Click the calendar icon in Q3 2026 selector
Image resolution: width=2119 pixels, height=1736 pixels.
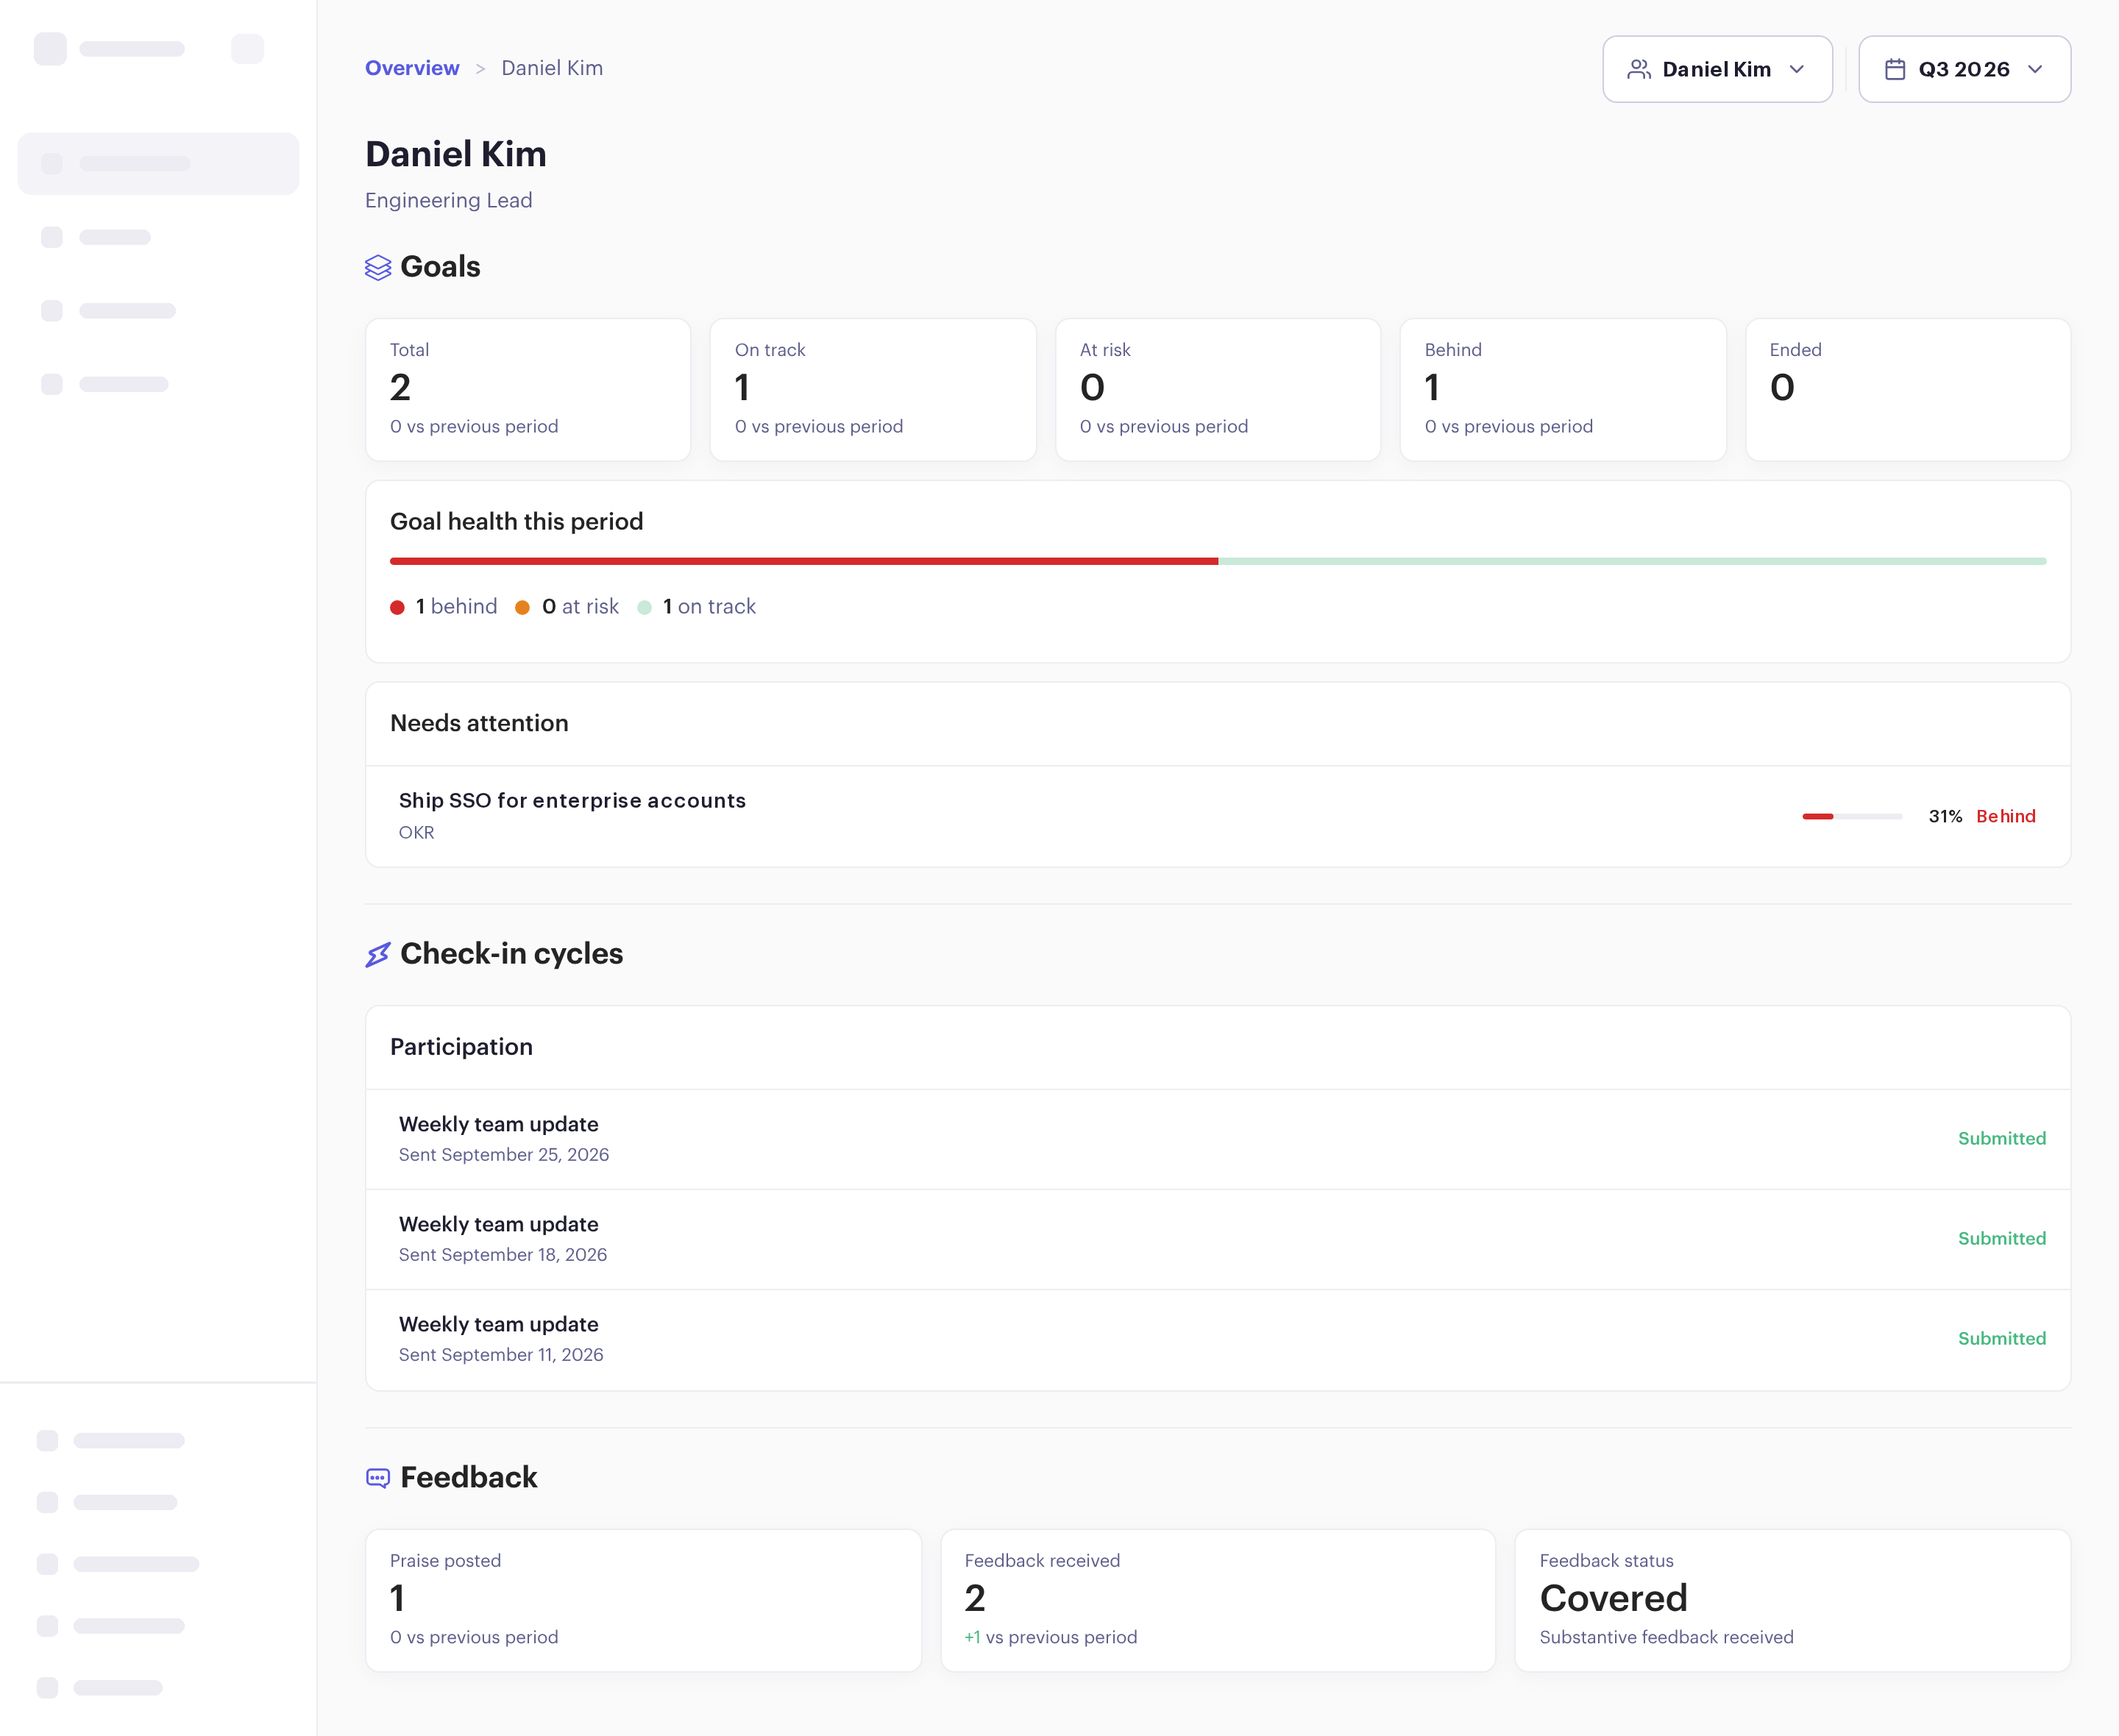click(1895, 69)
